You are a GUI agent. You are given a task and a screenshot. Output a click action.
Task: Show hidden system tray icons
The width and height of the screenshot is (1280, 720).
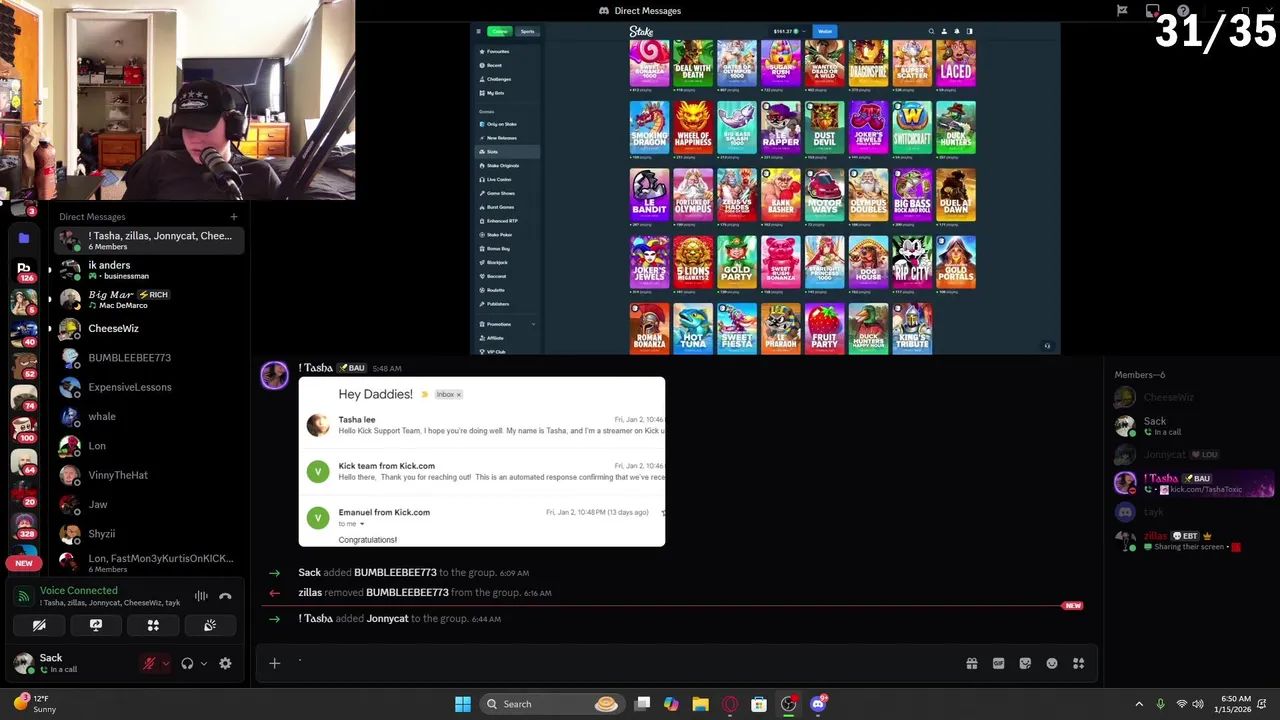(1139, 704)
